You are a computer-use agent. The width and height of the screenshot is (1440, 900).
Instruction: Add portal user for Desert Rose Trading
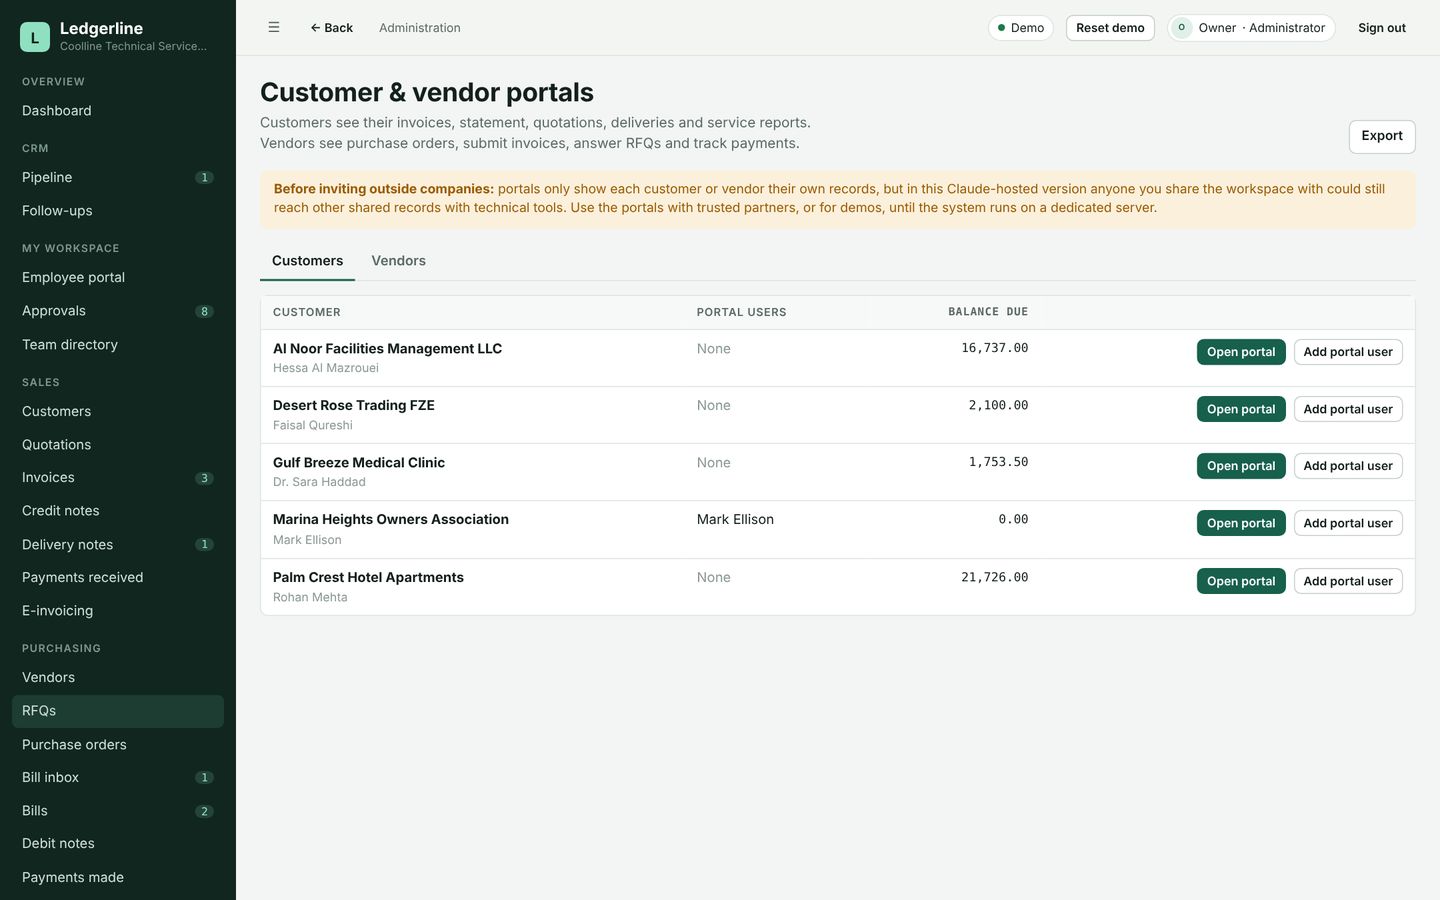[1348, 409]
